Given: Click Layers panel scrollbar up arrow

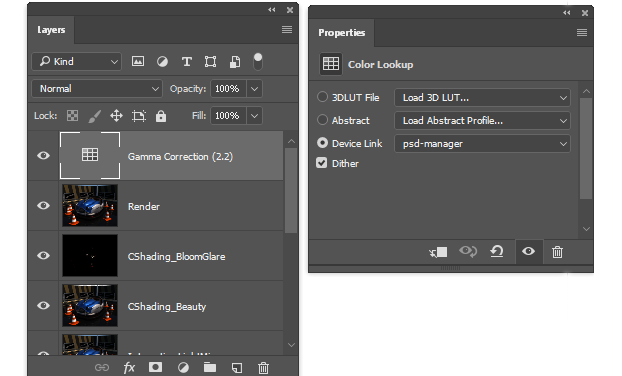Looking at the screenshot, I should tap(291, 141).
